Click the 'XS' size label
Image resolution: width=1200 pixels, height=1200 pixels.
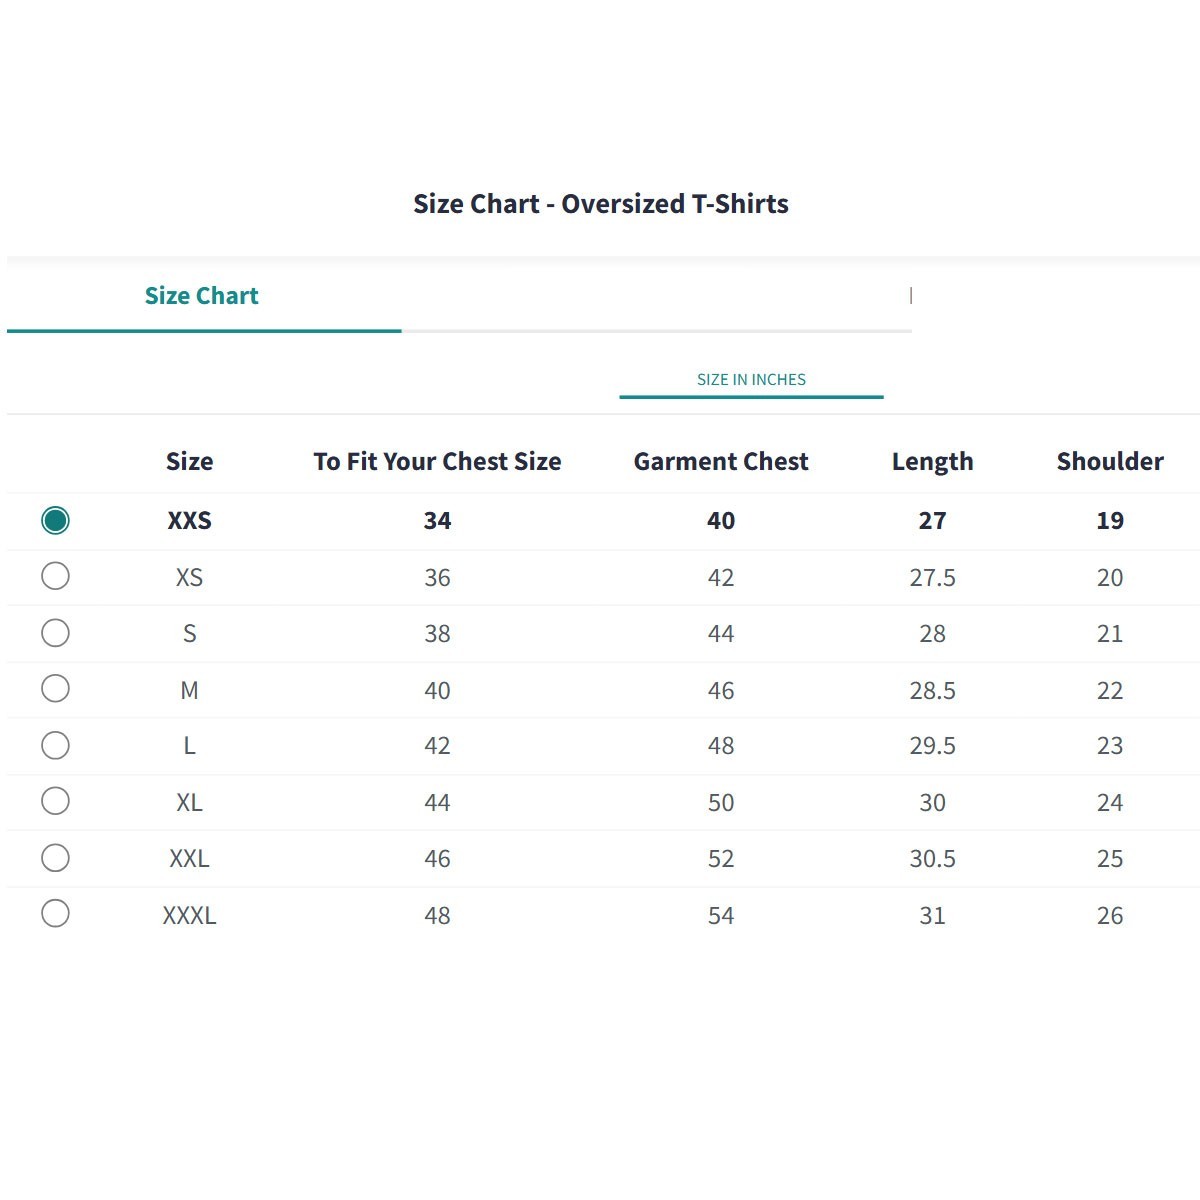189,578
